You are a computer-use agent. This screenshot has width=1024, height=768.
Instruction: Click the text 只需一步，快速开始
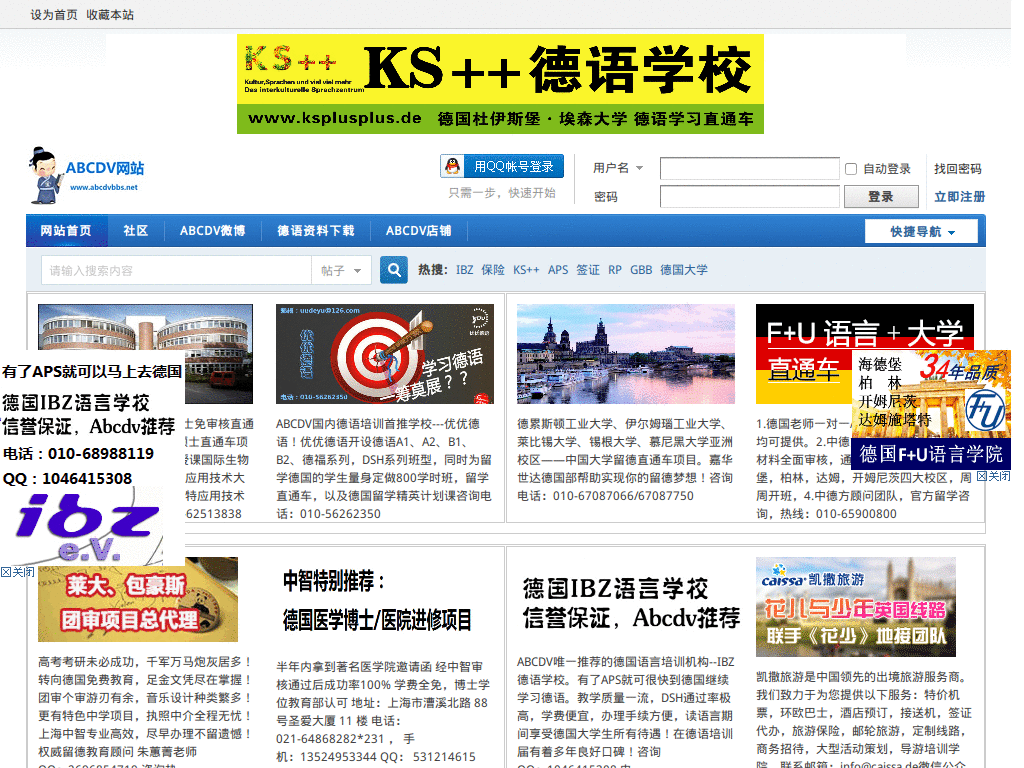502,193
